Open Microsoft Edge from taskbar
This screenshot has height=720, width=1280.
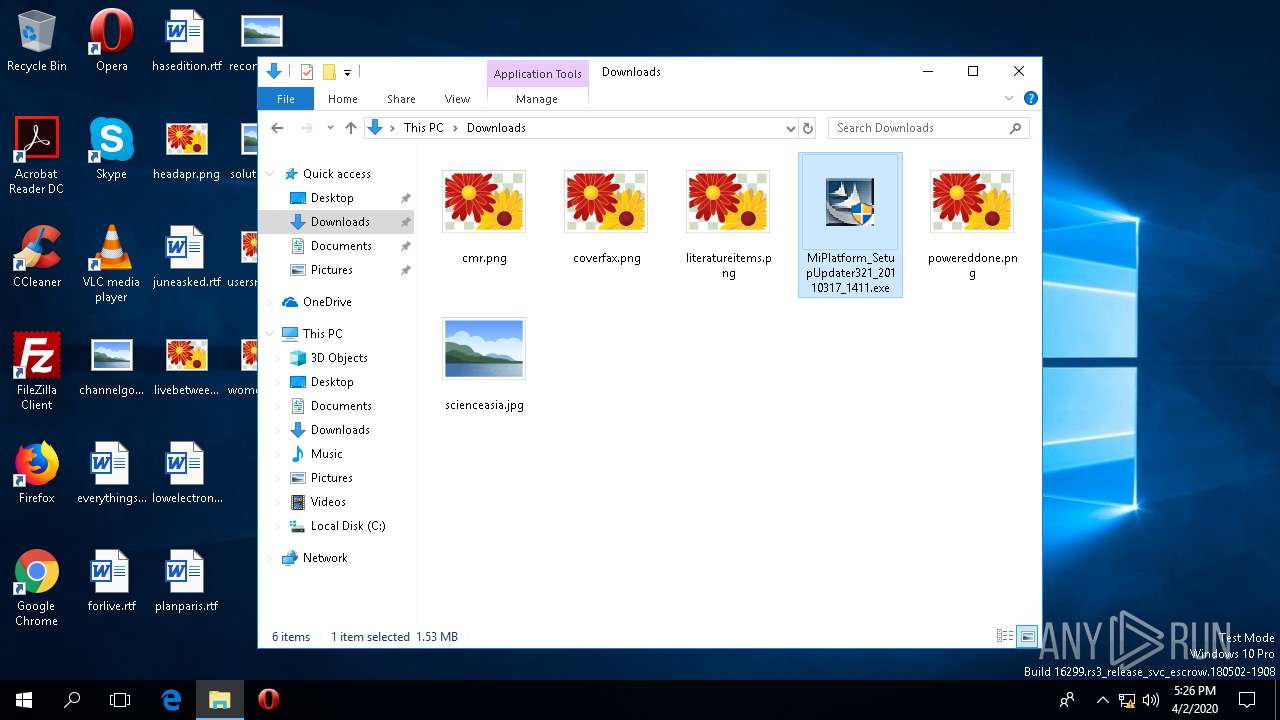coord(171,700)
